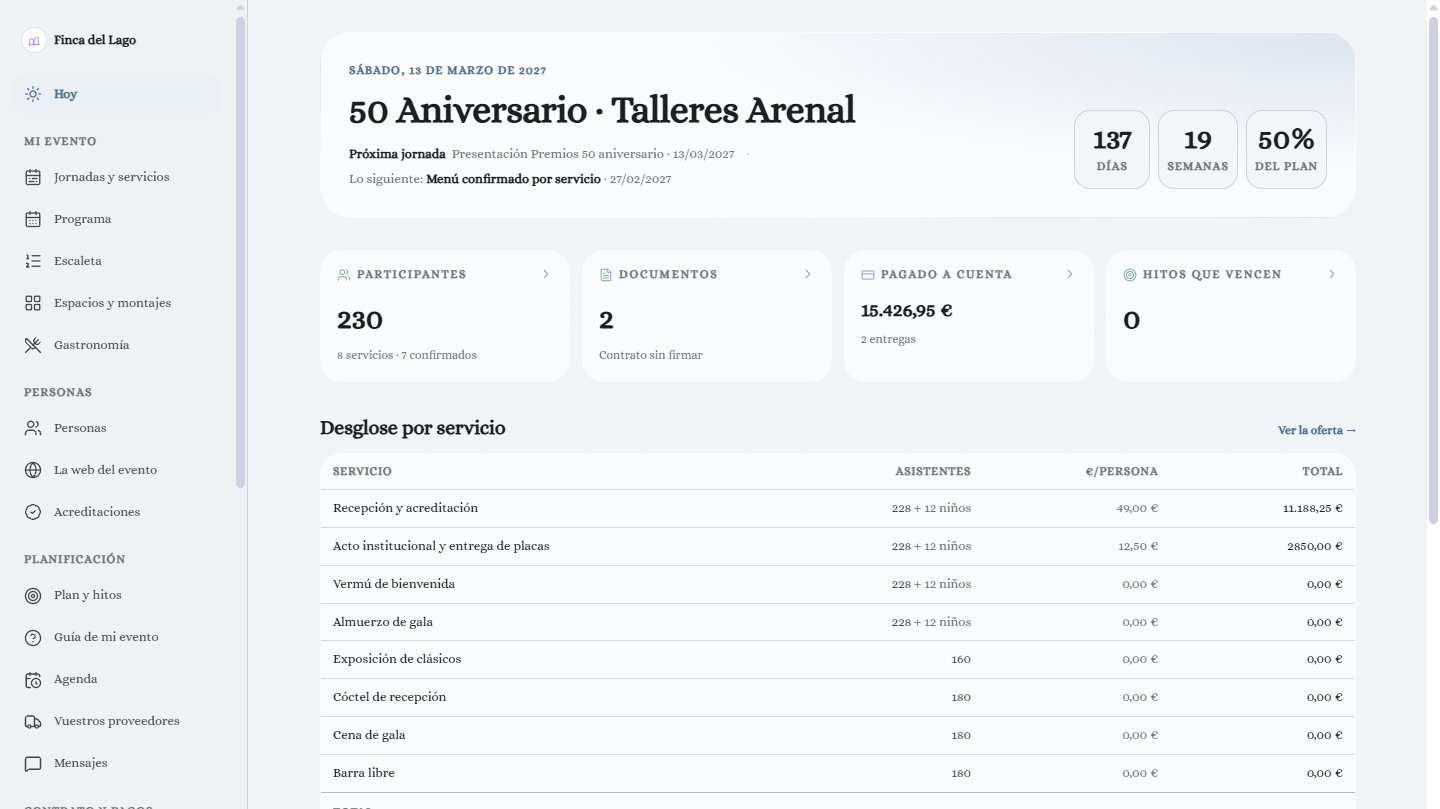Select the Recepción y acreditación row
This screenshot has width=1440, height=809.
[838, 508]
